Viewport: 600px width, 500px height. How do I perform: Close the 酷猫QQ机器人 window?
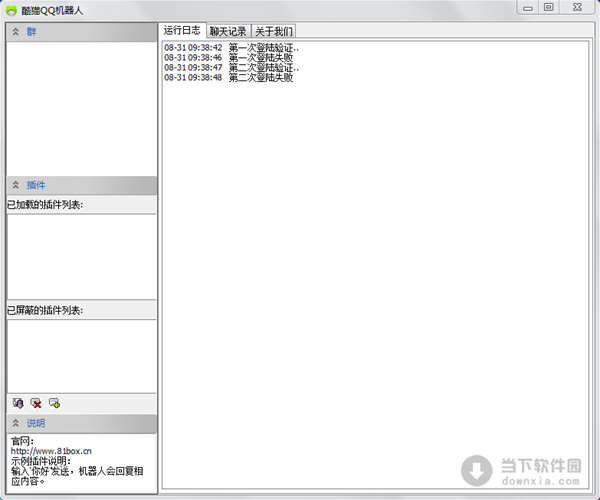click(x=577, y=8)
